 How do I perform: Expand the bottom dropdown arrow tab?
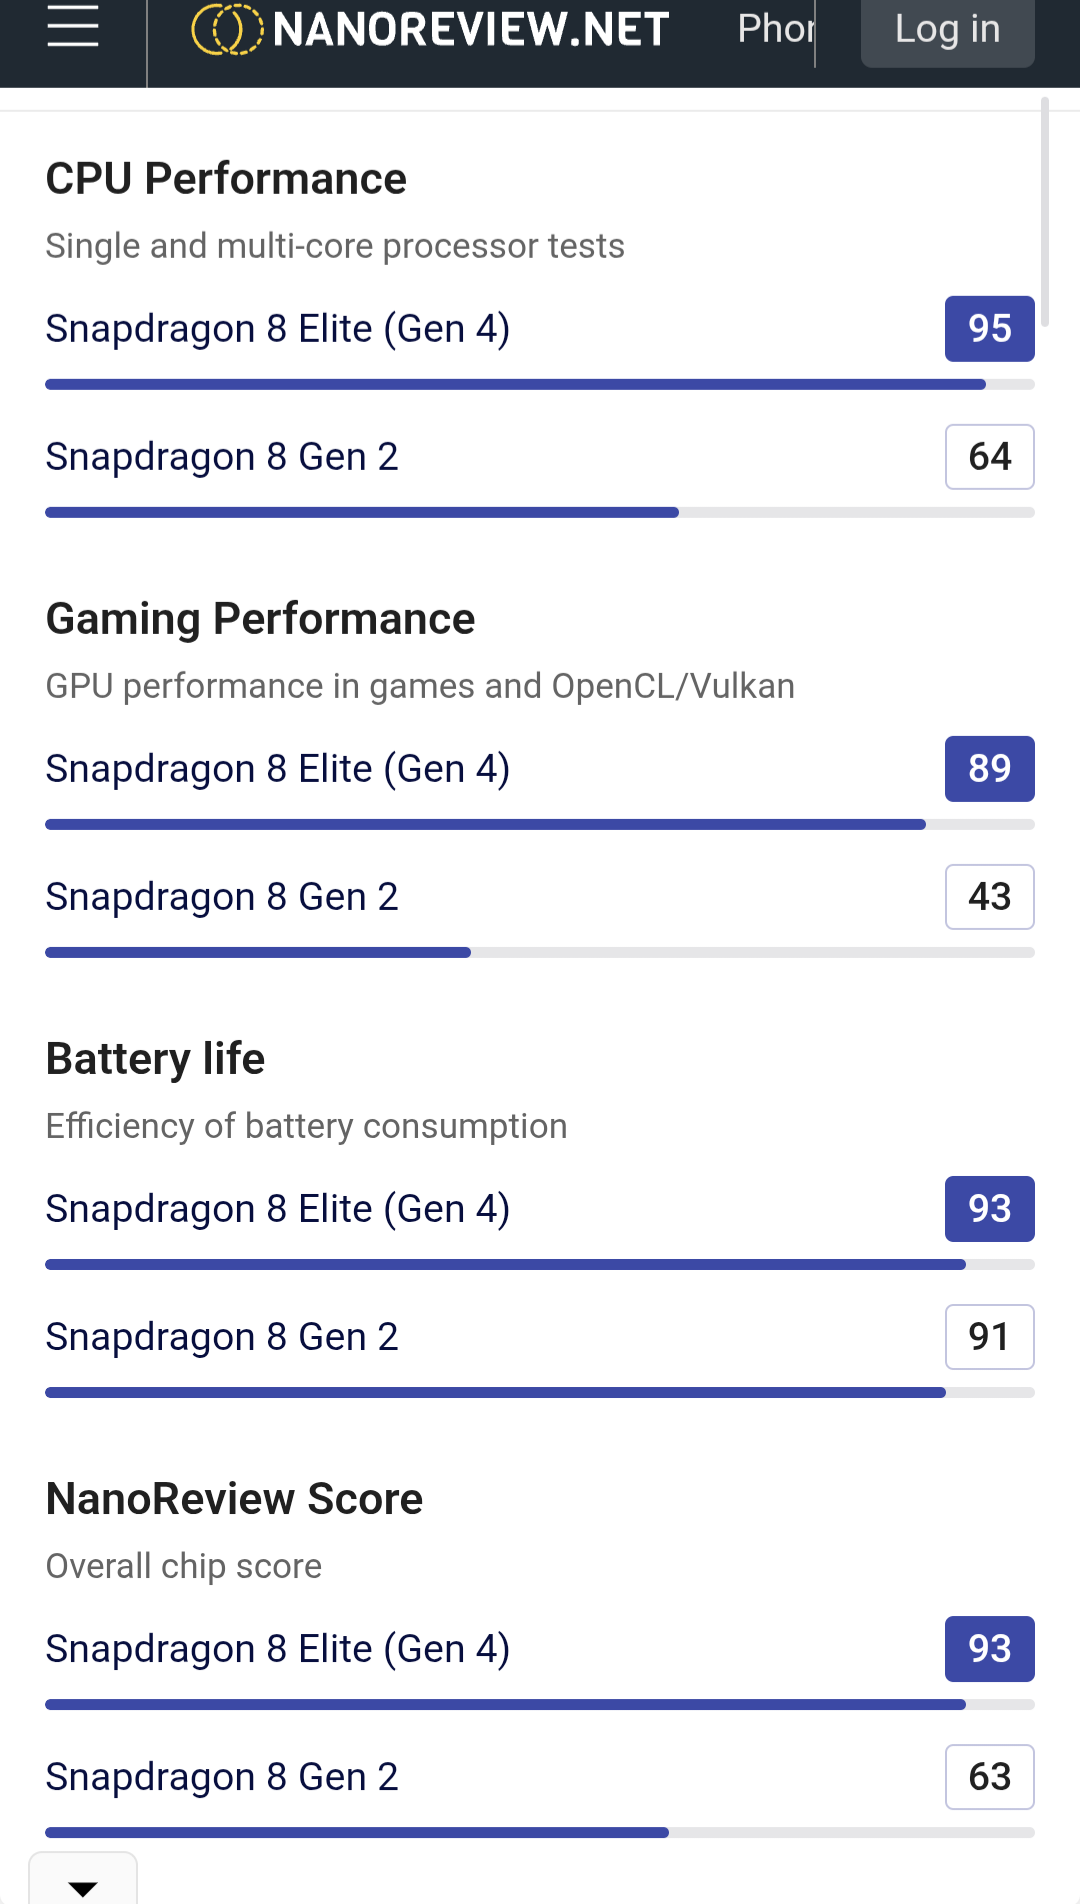83,1884
